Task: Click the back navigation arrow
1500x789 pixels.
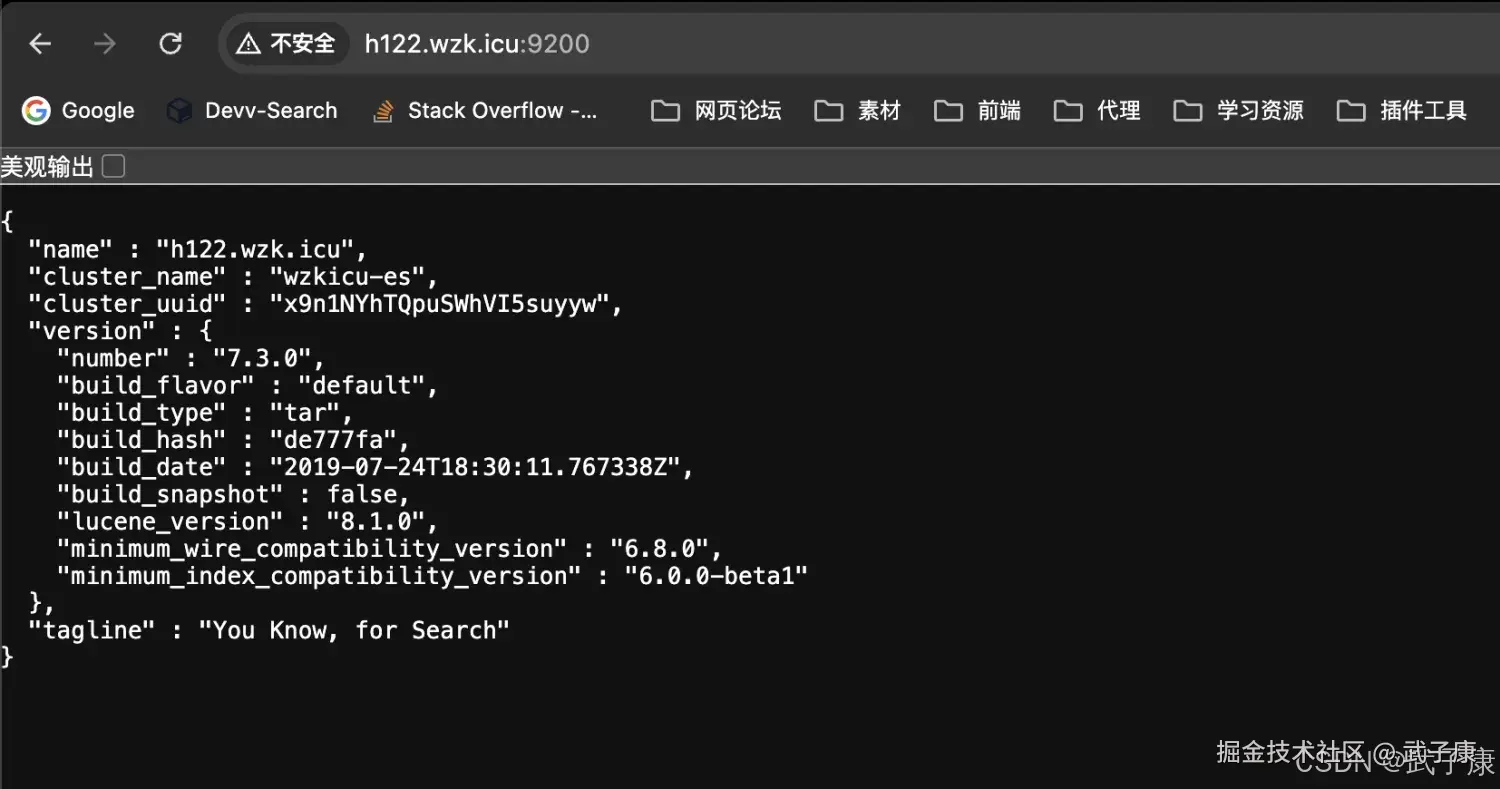Action: [39, 43]
